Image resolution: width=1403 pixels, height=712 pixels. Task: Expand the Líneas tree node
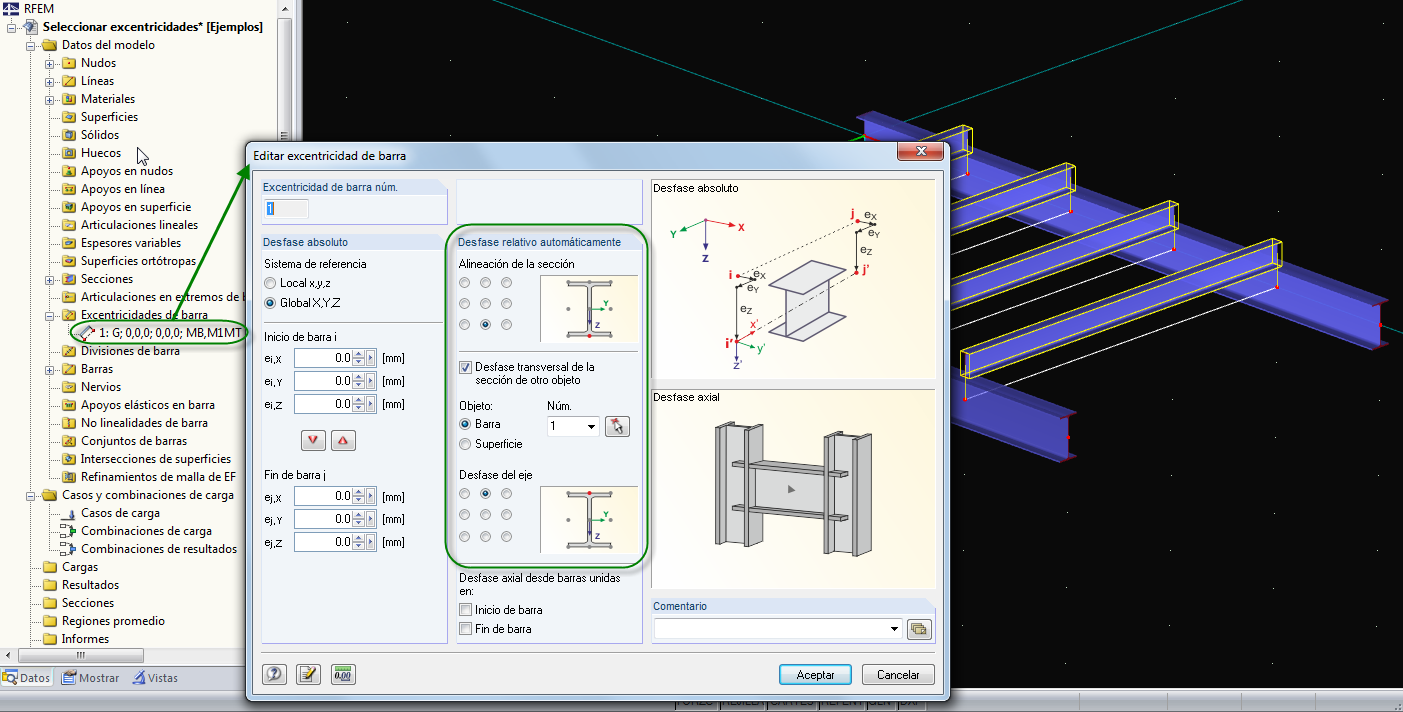pos(50,81)
